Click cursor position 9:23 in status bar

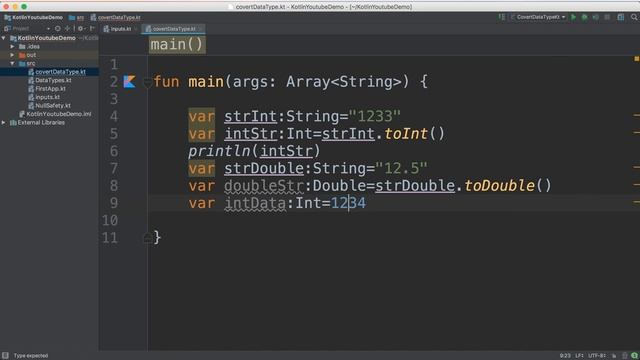565,356
